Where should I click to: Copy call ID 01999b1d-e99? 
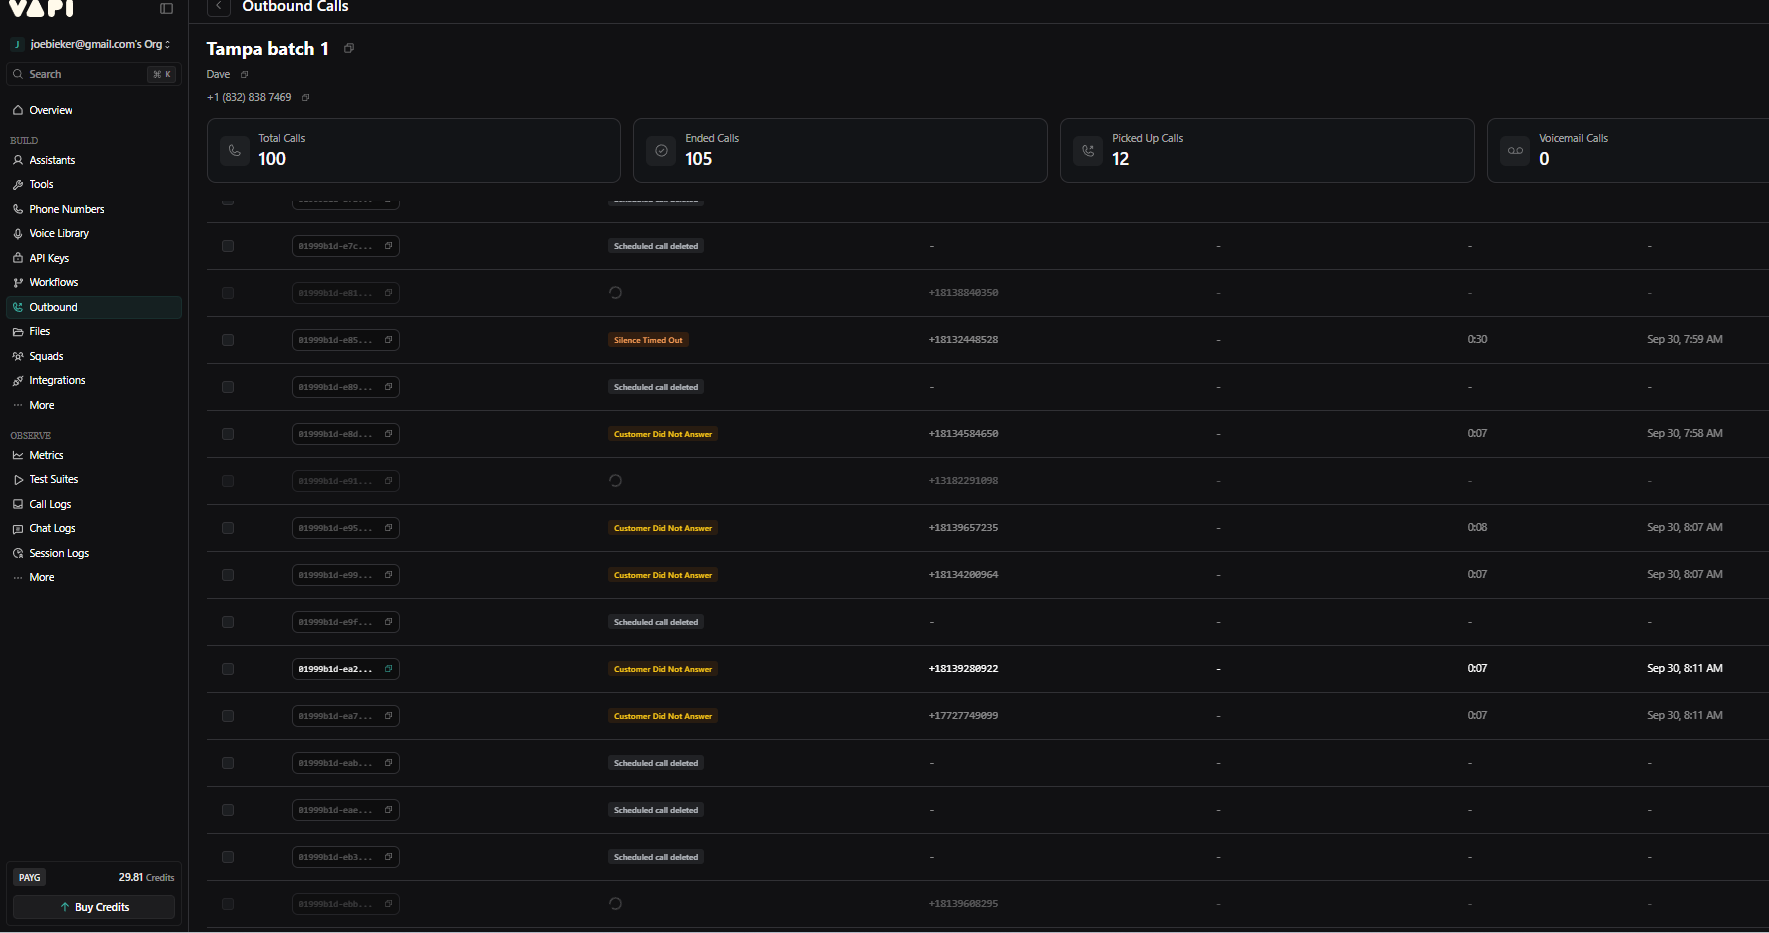[388, 575]
